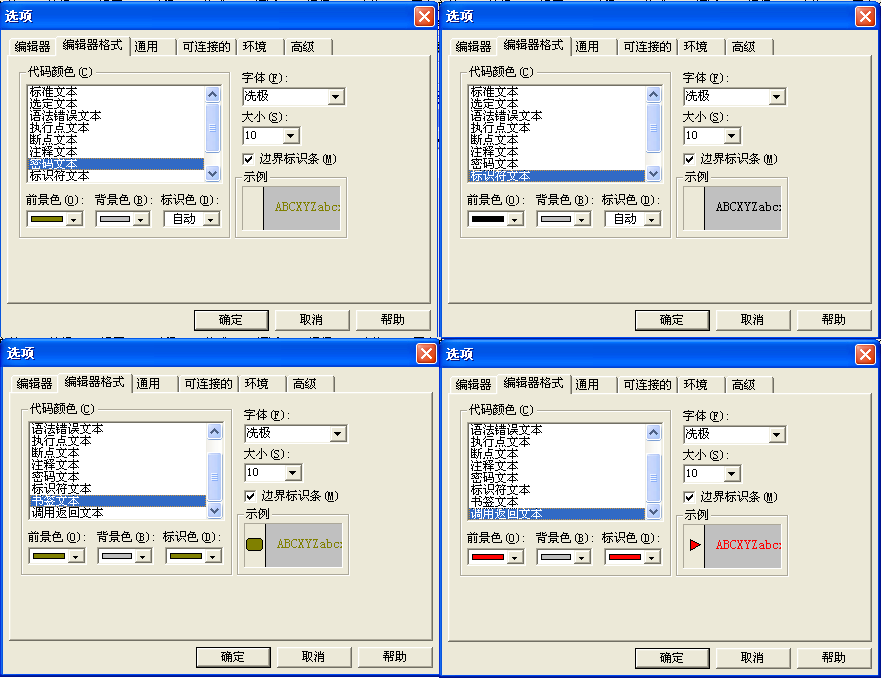
Task: Close the dialog where 书签文本 is highlighted
Action: pos(426,353)
